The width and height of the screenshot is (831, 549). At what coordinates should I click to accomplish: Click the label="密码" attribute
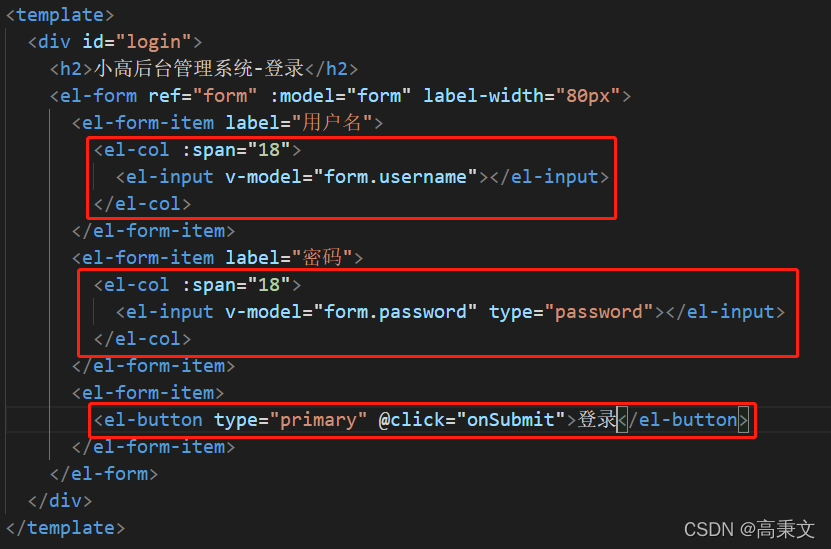pyautogui.click(x=289, y=258)
